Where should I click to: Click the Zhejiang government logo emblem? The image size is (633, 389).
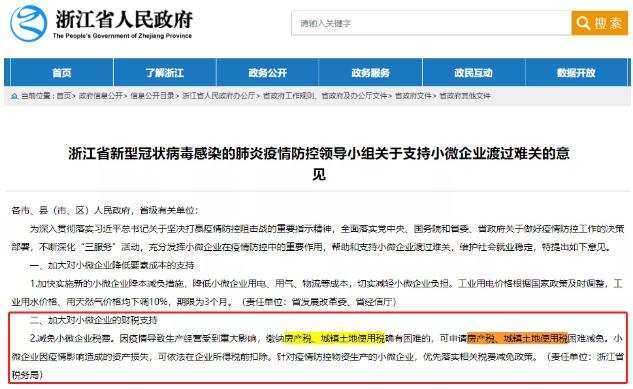tap(28, 23)
